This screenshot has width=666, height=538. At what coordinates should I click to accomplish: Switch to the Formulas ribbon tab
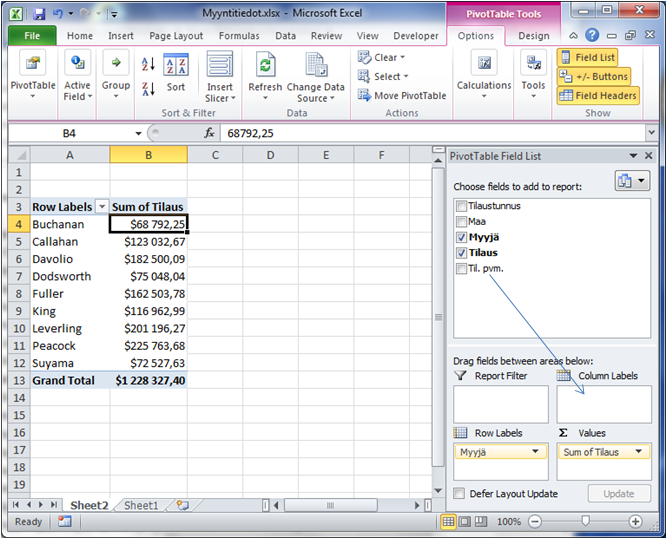(x=239, y=36)
